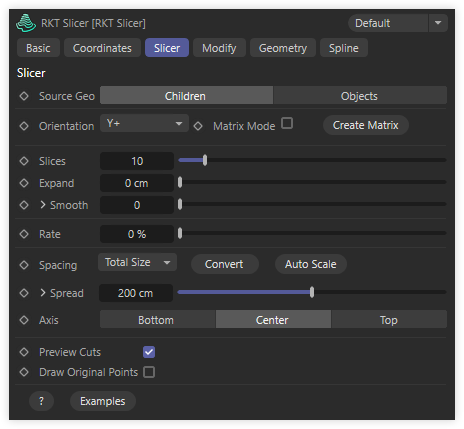The image size is (464, 429).
Task: Open the Orientation Y+ dropdown
Action: (144, 123)
